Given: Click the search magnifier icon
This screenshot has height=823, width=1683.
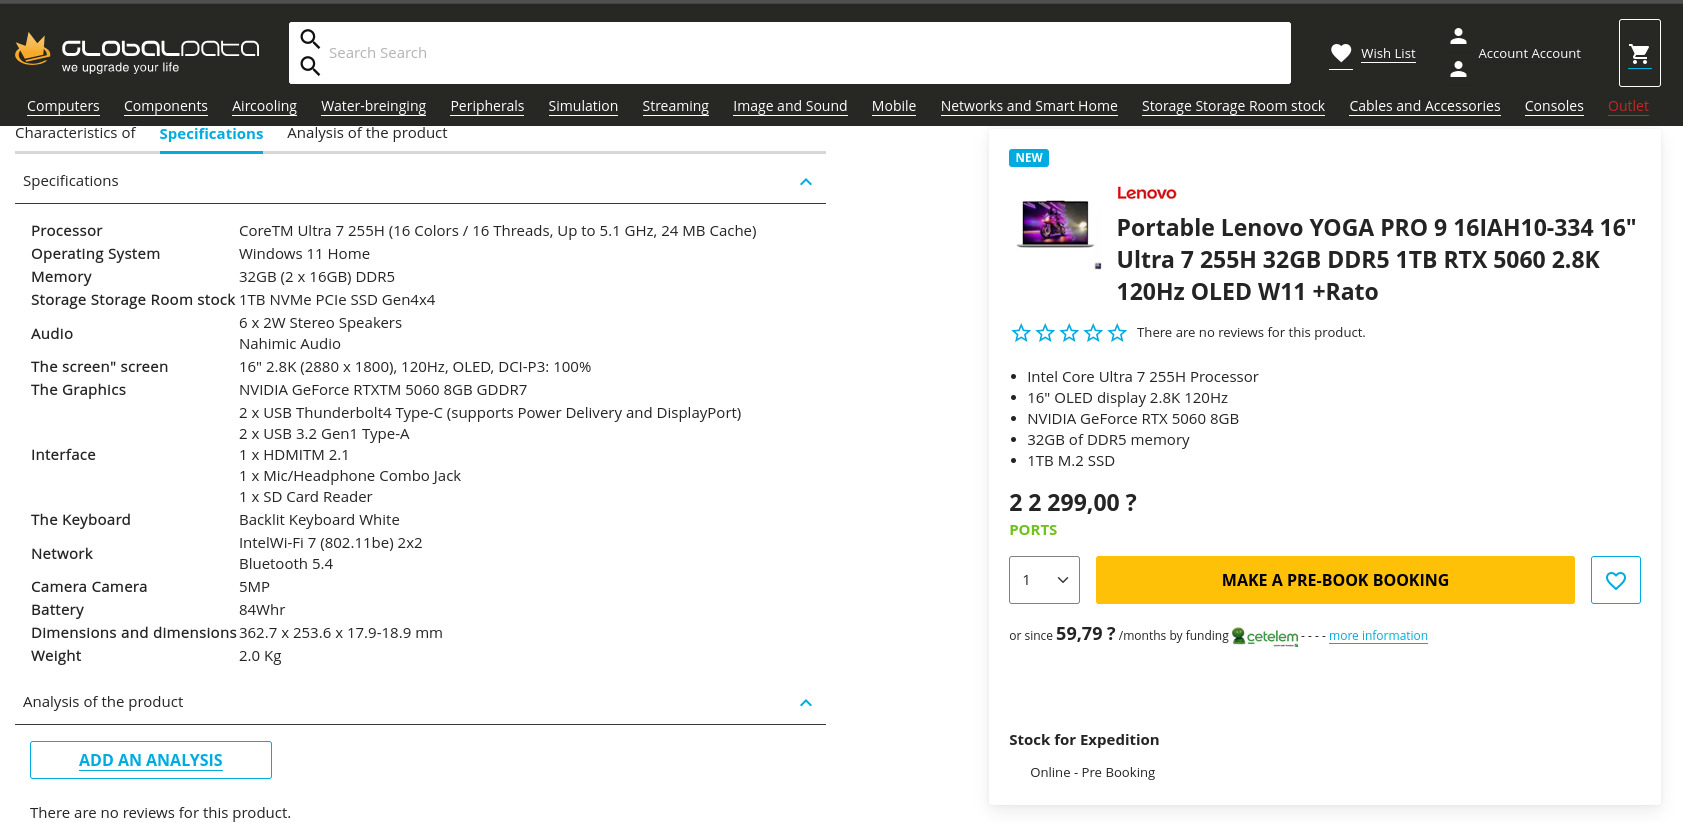Looking at the screenshot, I should click(310, 40).
